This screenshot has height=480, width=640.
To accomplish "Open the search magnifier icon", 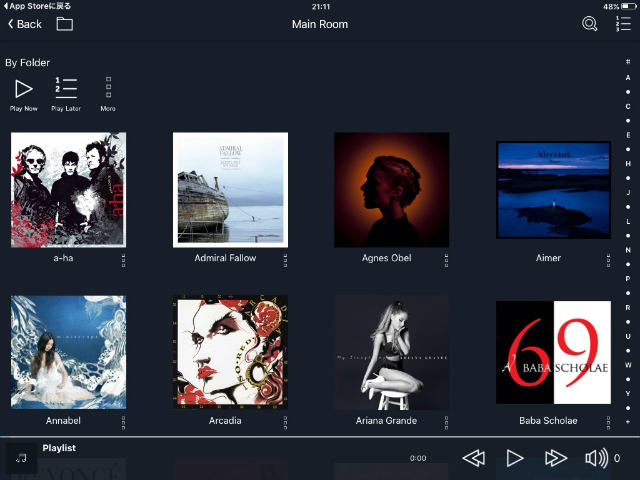I will coord(589,24).
